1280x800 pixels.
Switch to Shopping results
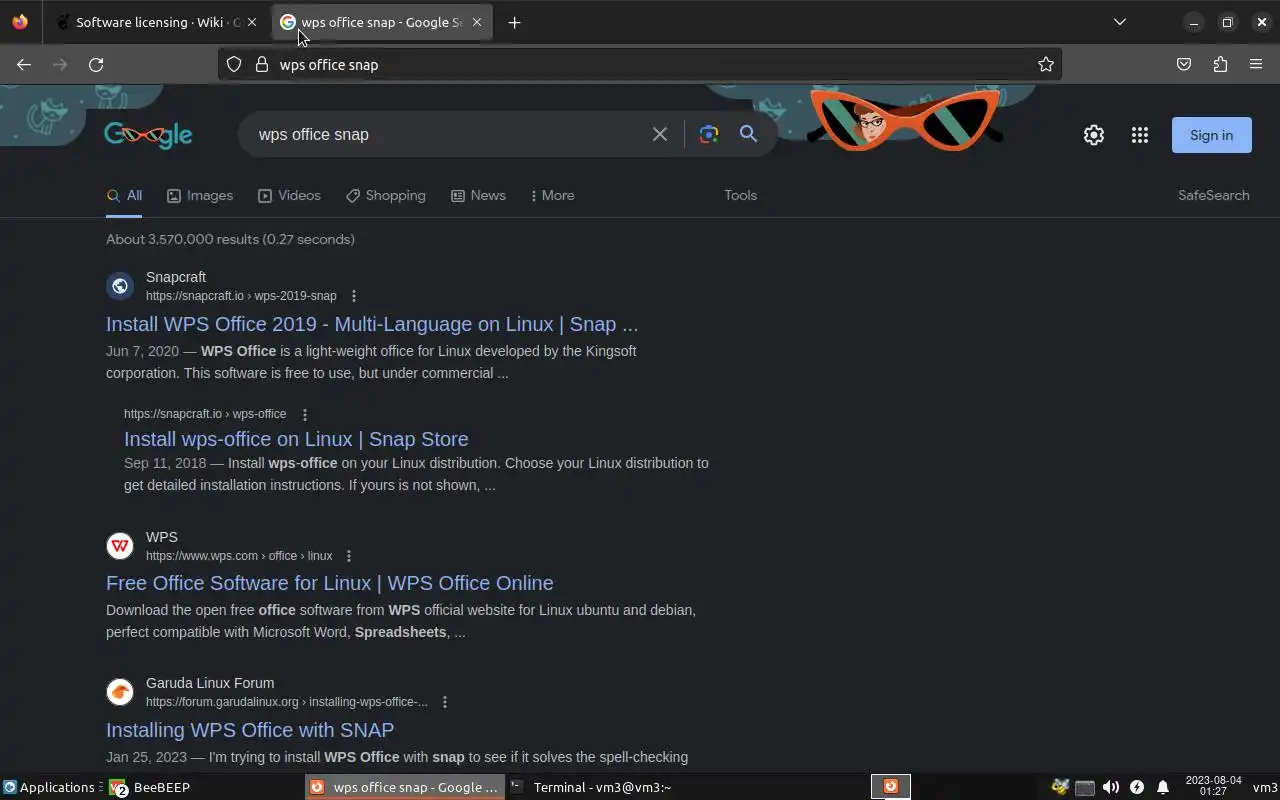coord(385,195)
